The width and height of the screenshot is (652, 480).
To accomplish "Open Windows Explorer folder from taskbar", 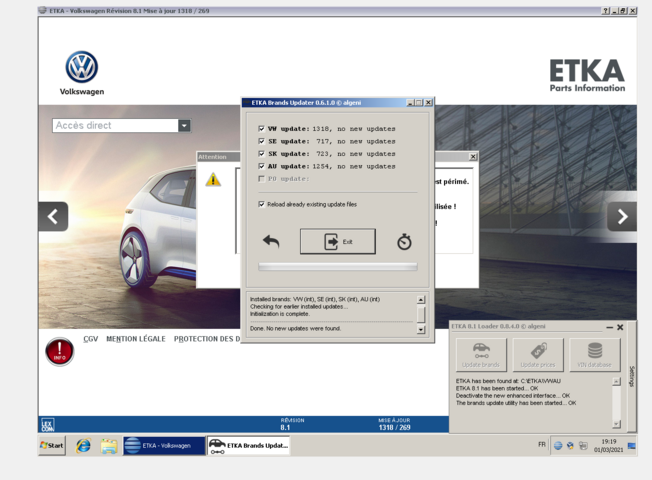I will pos(109,446).
